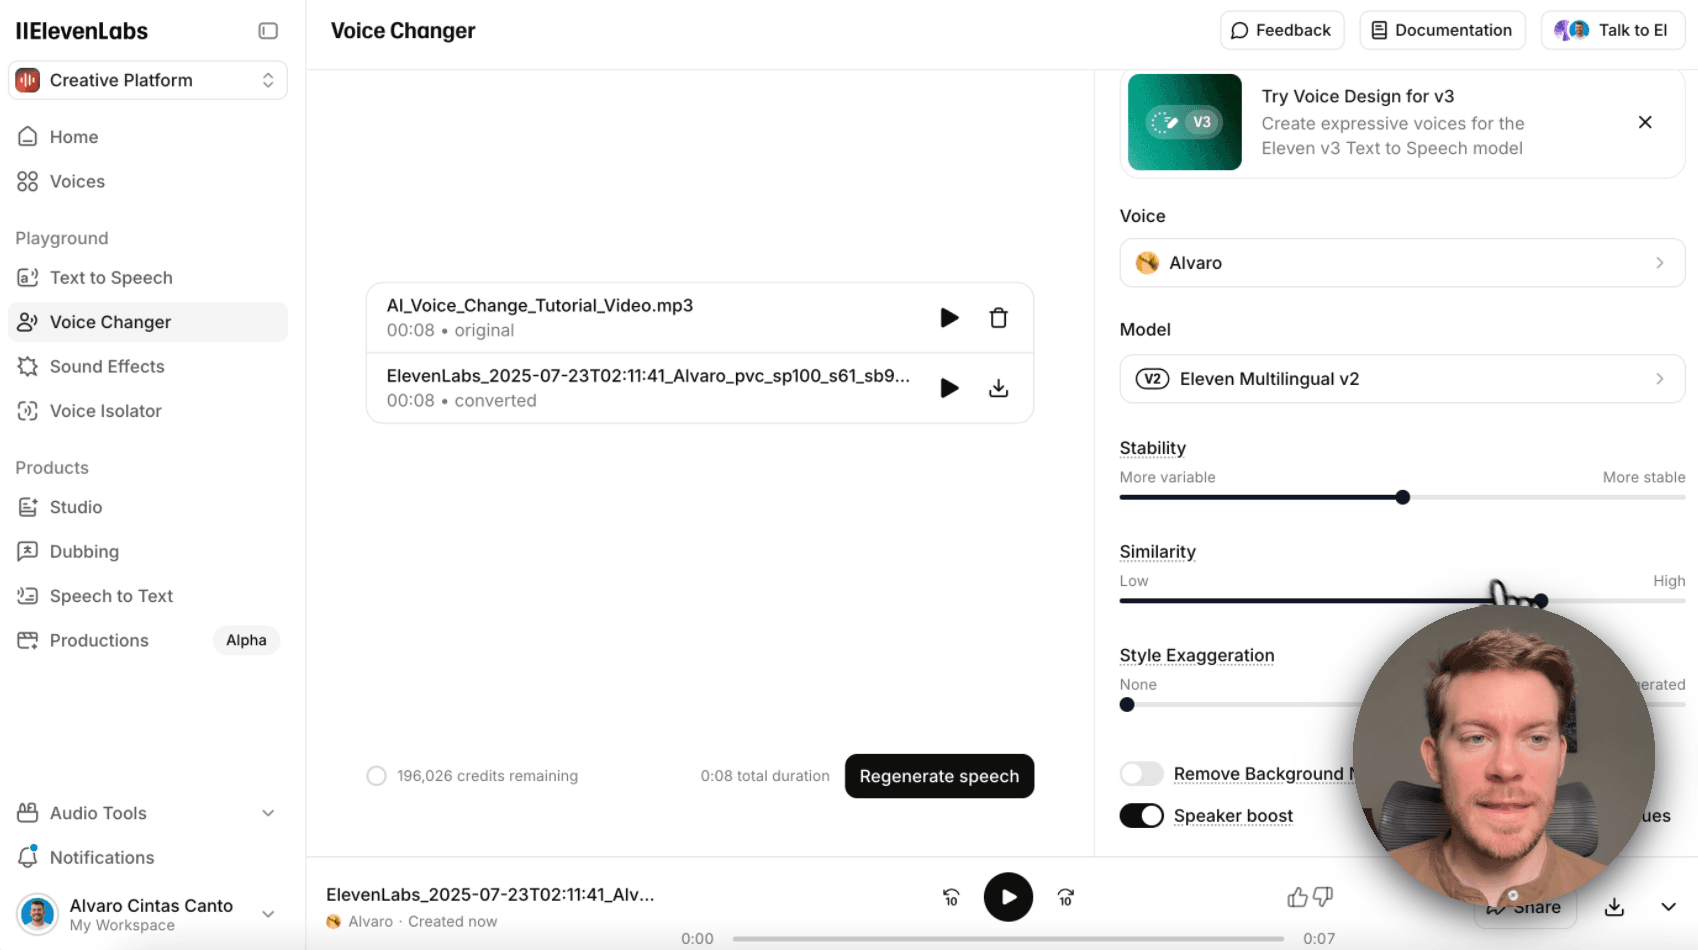Skip forward 10 seconds in the player

coord(1066,898)
